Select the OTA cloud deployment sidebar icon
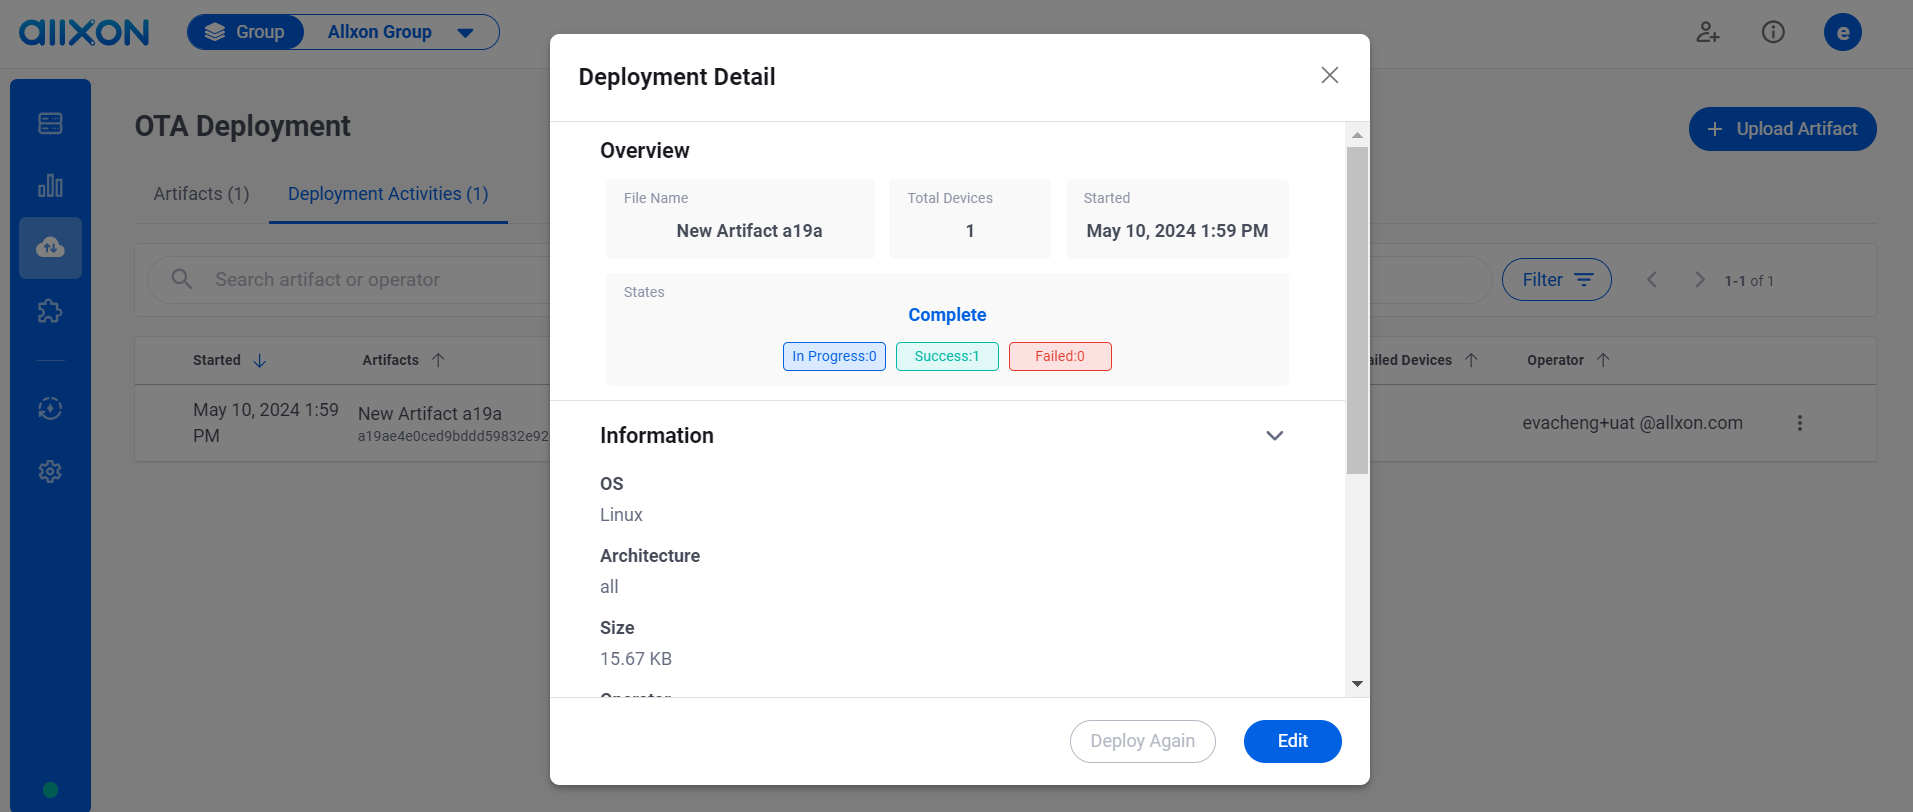 coord(50,247)
